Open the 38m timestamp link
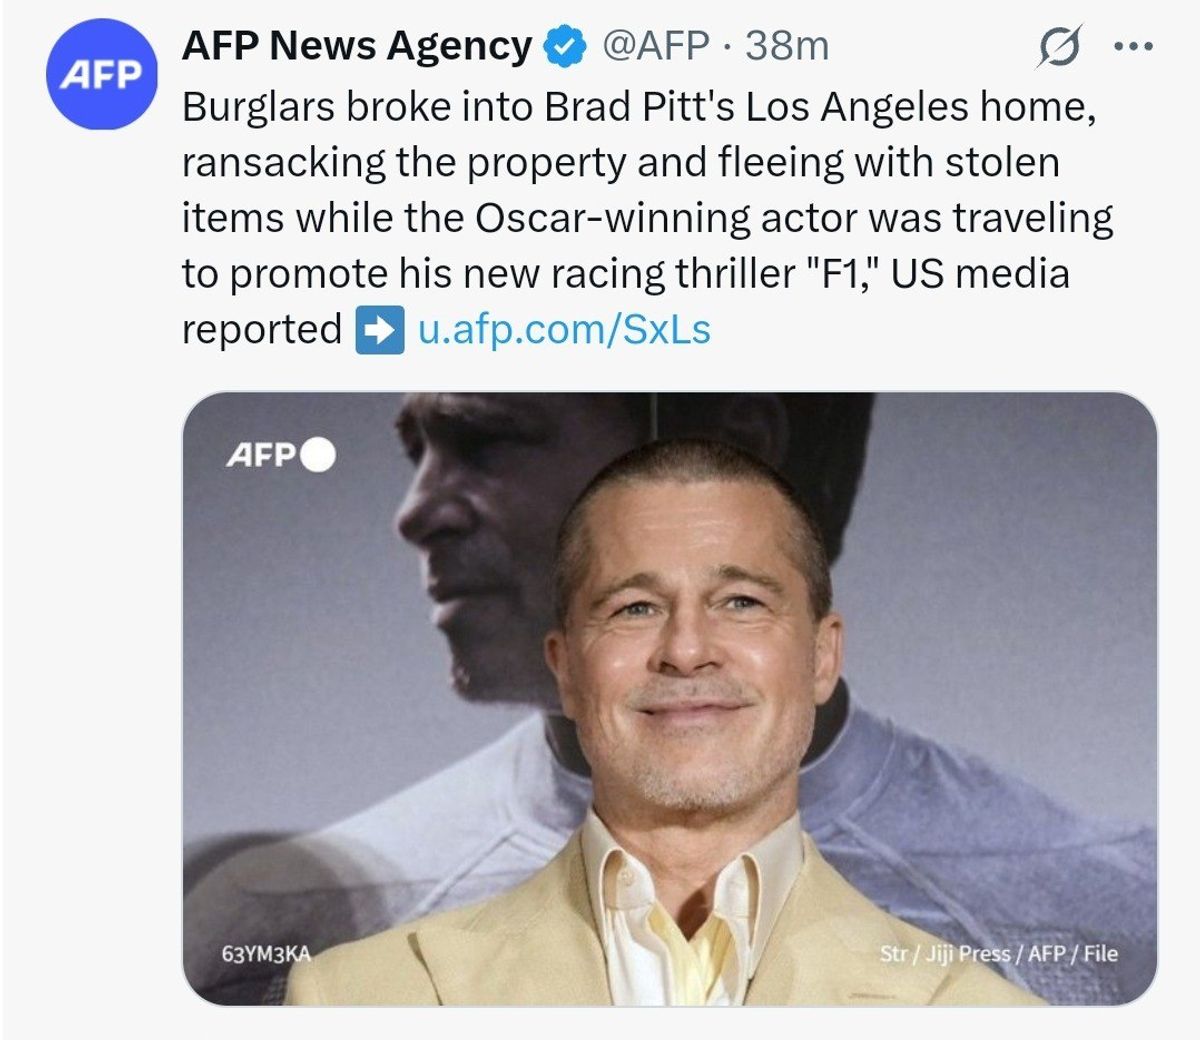 pyautogui.click(x=787, y=46)
